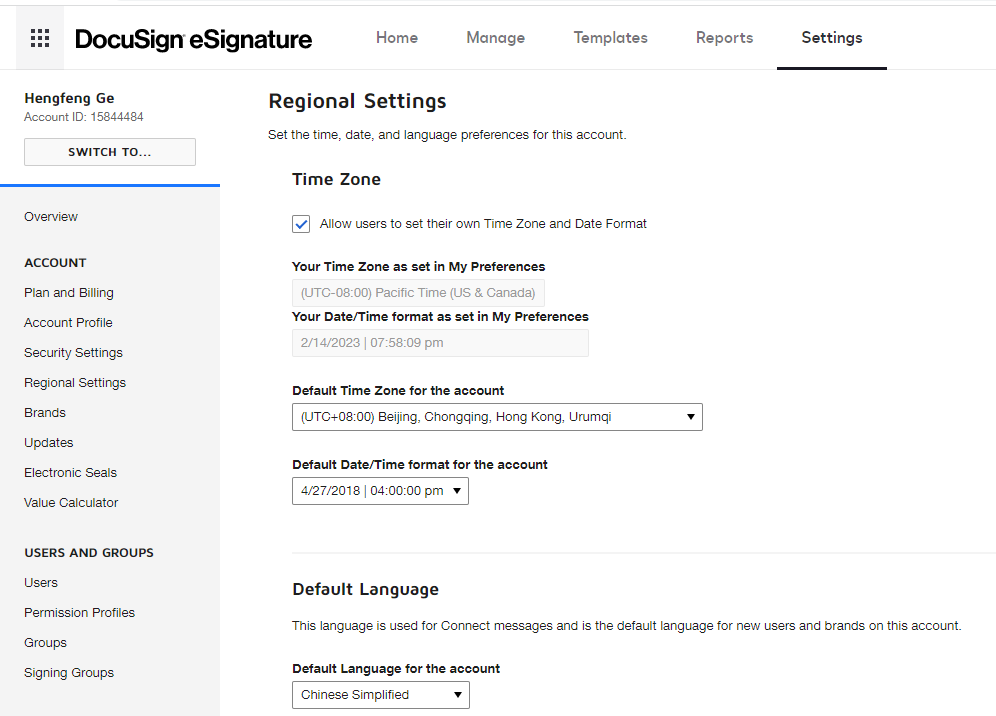This screenshot has width=996, height=716.
Task: Open the Templates tab
Action: [x=610, y=38]
